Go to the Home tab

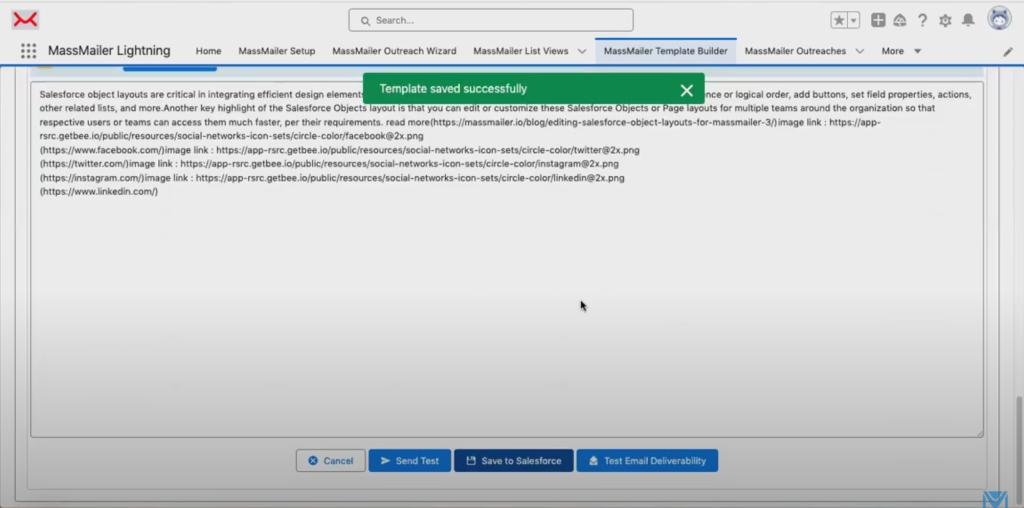(208, 51)
